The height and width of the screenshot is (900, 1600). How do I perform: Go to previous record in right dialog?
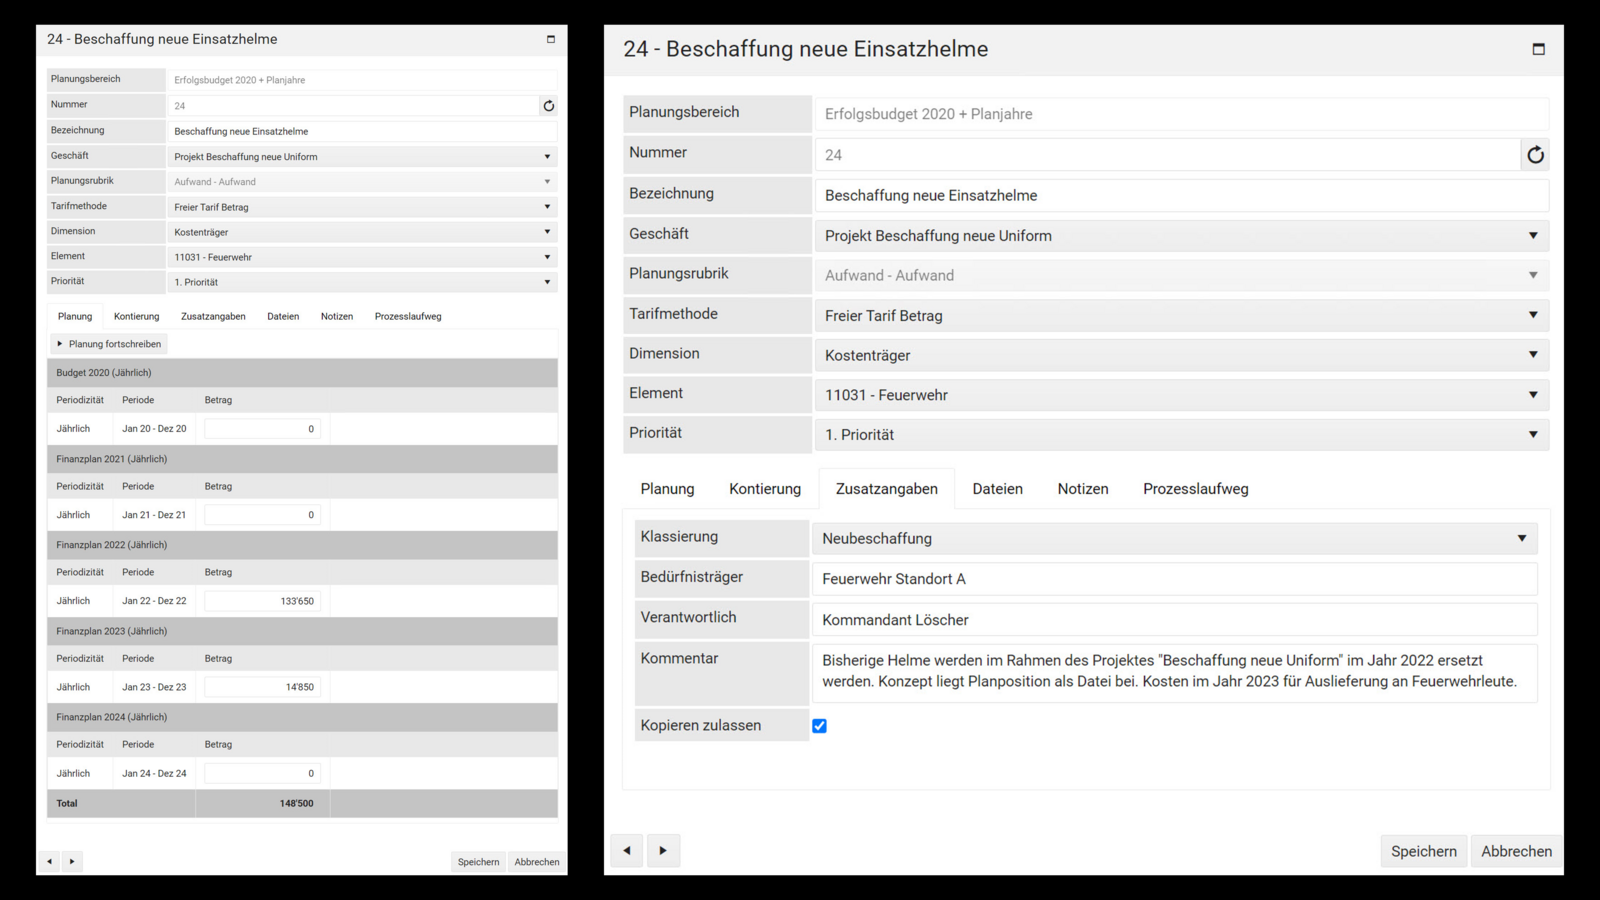[627, 851]
